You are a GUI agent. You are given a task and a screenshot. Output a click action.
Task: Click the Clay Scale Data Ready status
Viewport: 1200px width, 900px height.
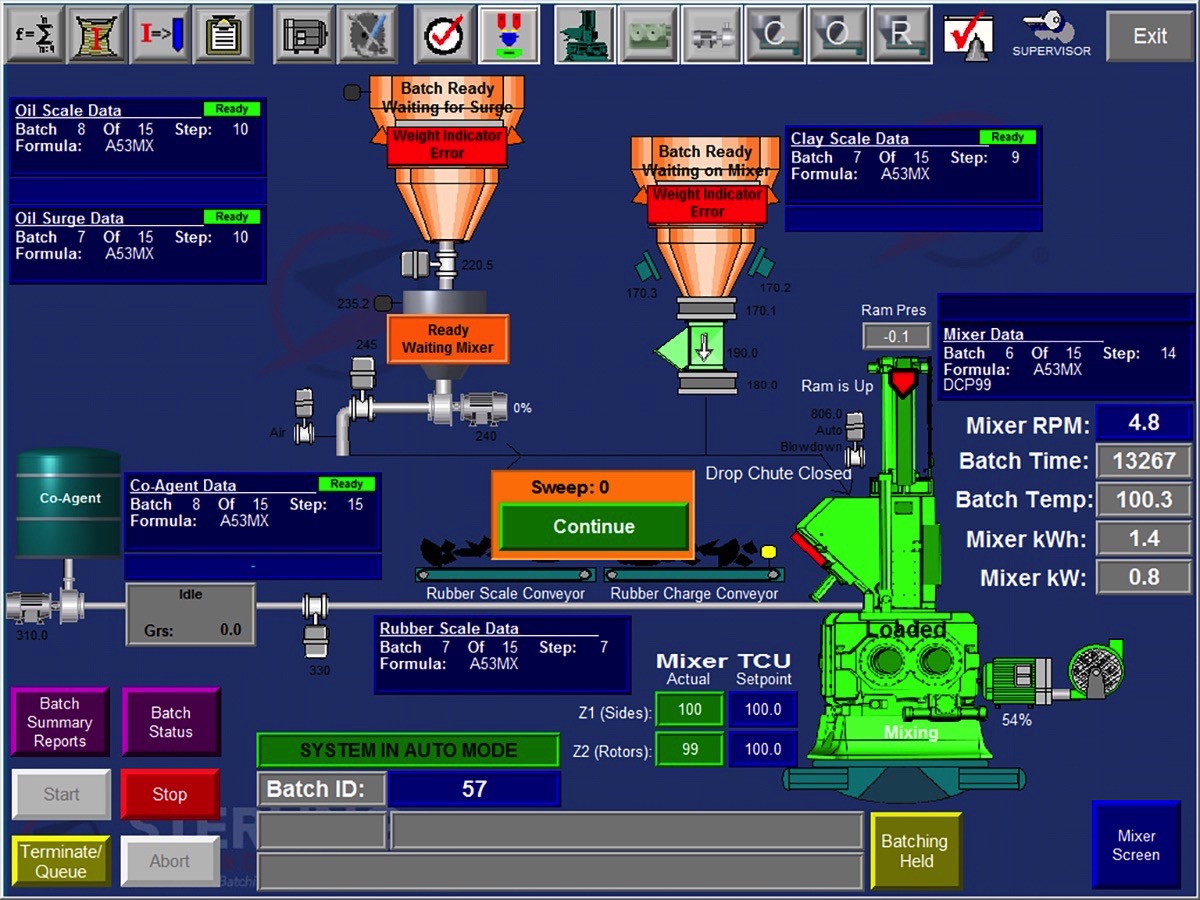pos(1007,137)
